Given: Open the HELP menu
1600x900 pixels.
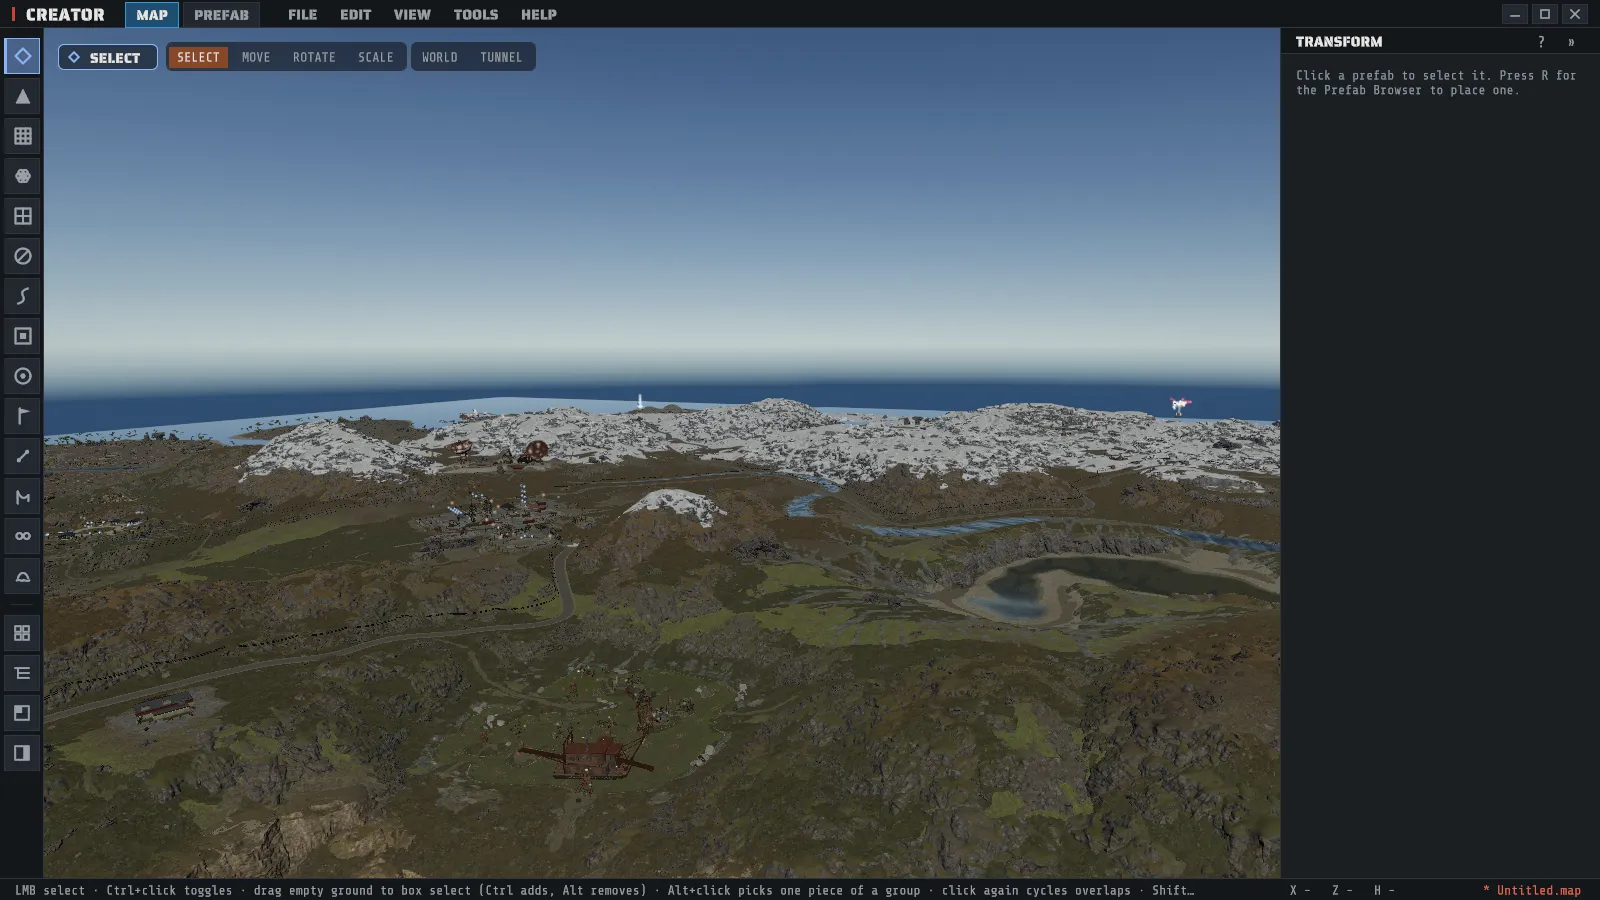Looking at the screenshot, I should pyautogui.click(x=539, y=14).
